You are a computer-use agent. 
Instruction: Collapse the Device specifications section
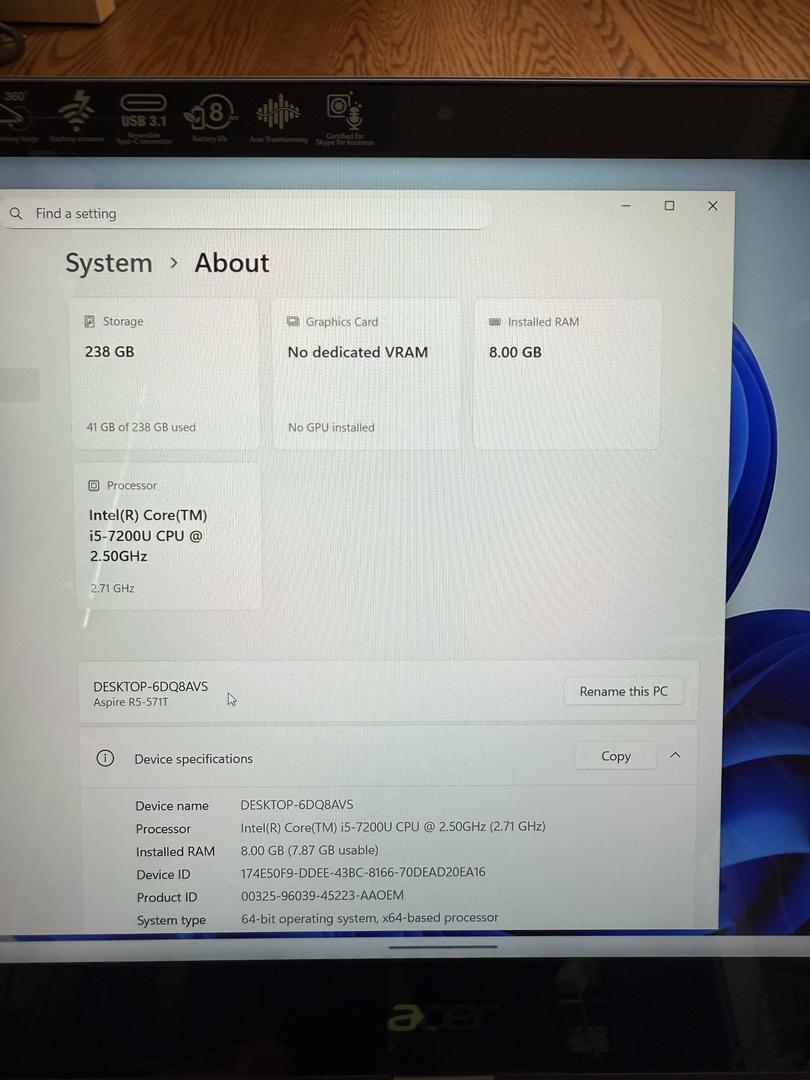pyautogui.click(x=675, y=755)
